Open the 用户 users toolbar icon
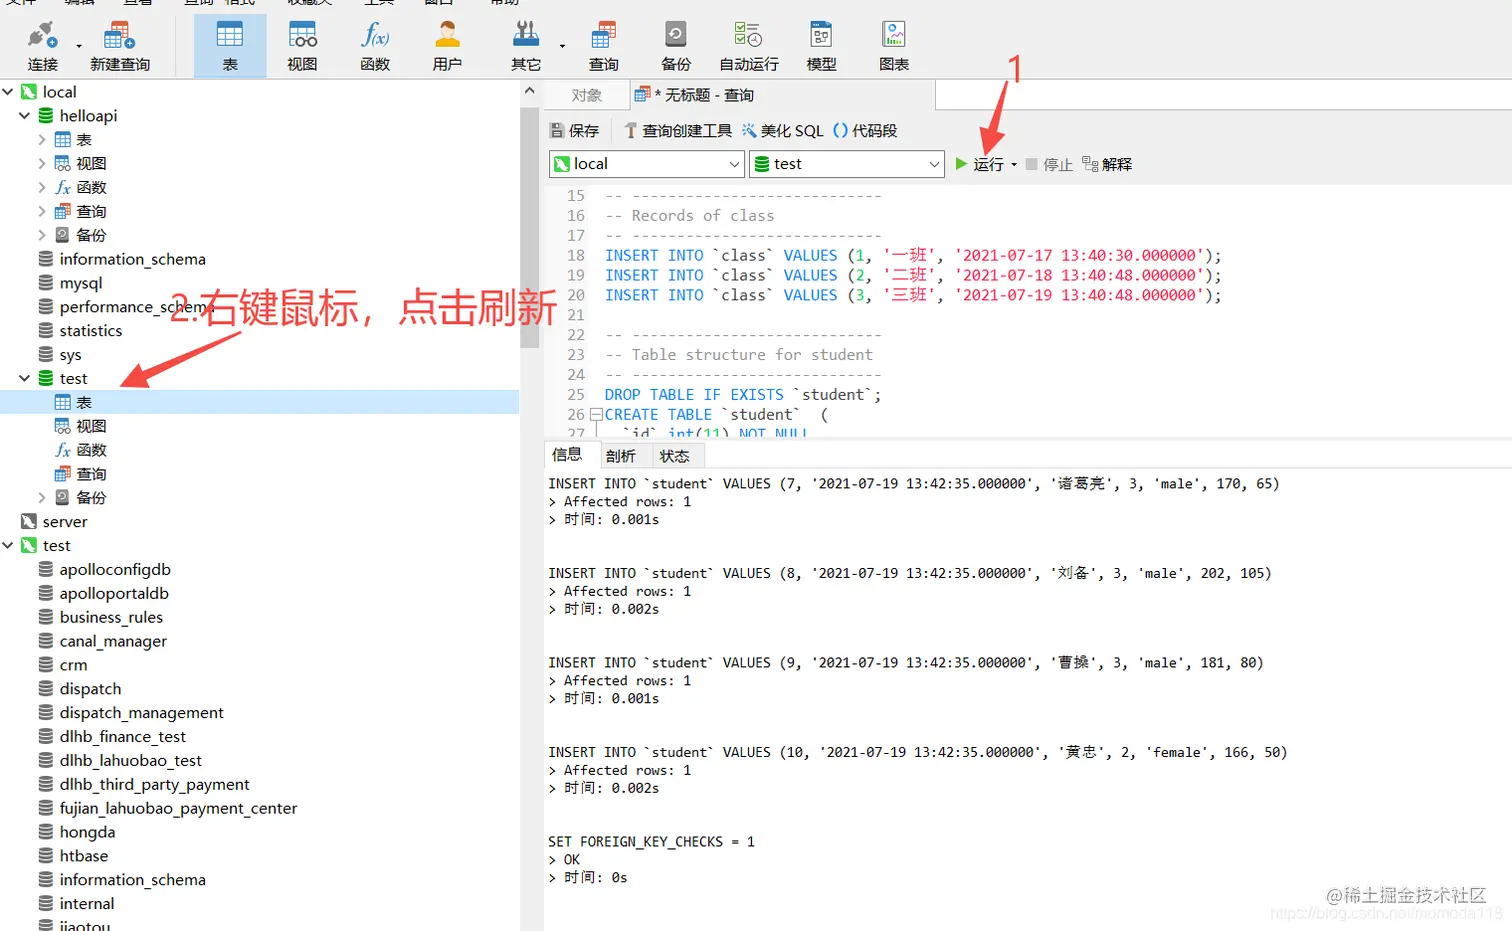Screen dimensions: 1512x931 point(447,46)
